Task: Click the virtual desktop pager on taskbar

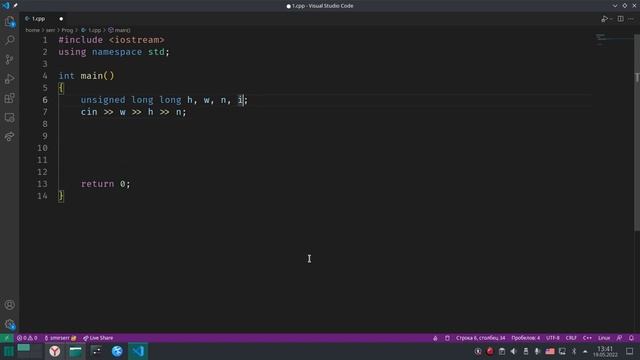Action: click(30, 351)
